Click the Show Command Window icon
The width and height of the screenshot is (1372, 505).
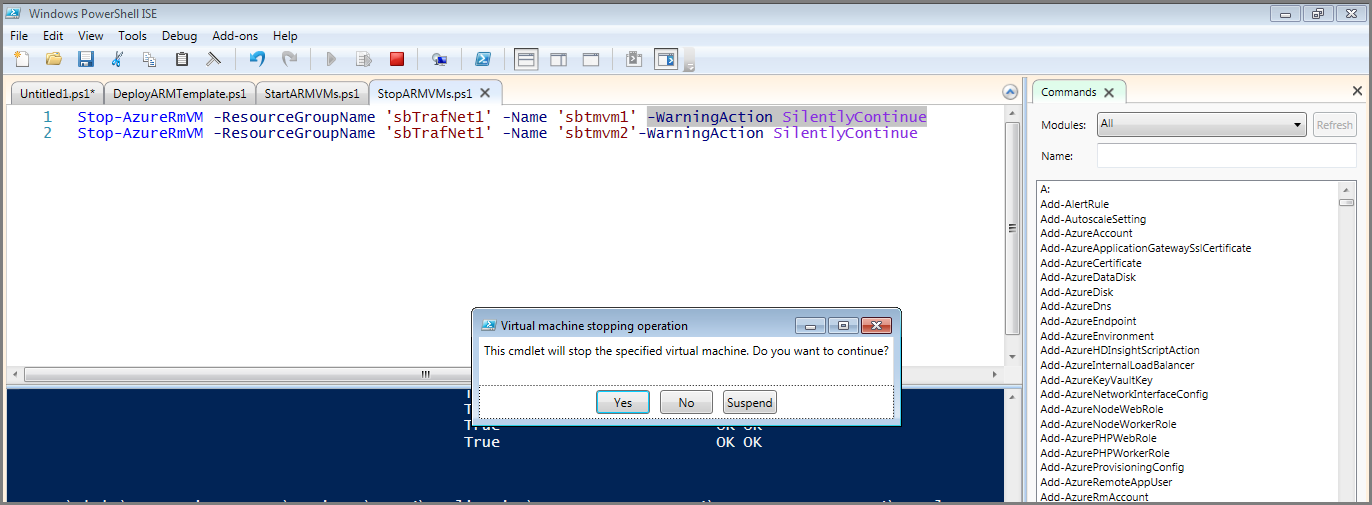633,59
